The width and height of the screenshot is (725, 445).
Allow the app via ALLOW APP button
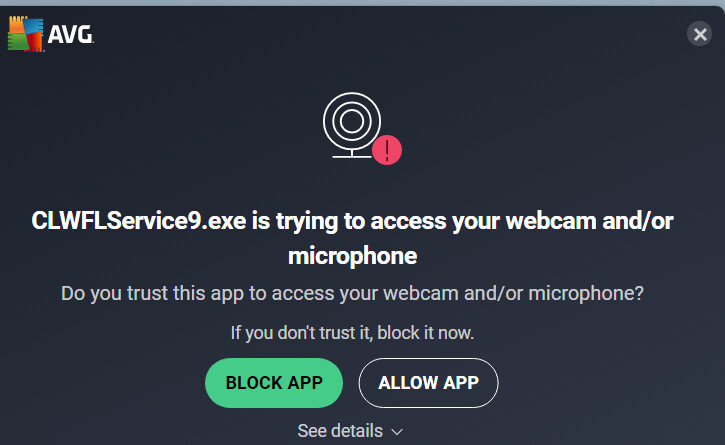click(429, 383)
